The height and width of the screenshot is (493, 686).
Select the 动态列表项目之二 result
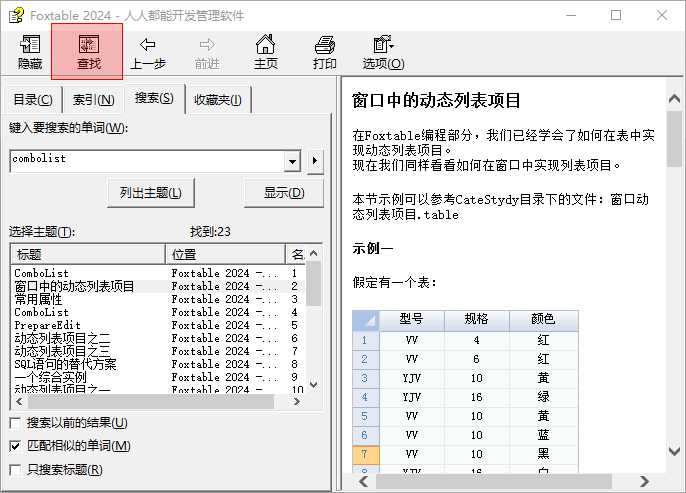(158, 339)
